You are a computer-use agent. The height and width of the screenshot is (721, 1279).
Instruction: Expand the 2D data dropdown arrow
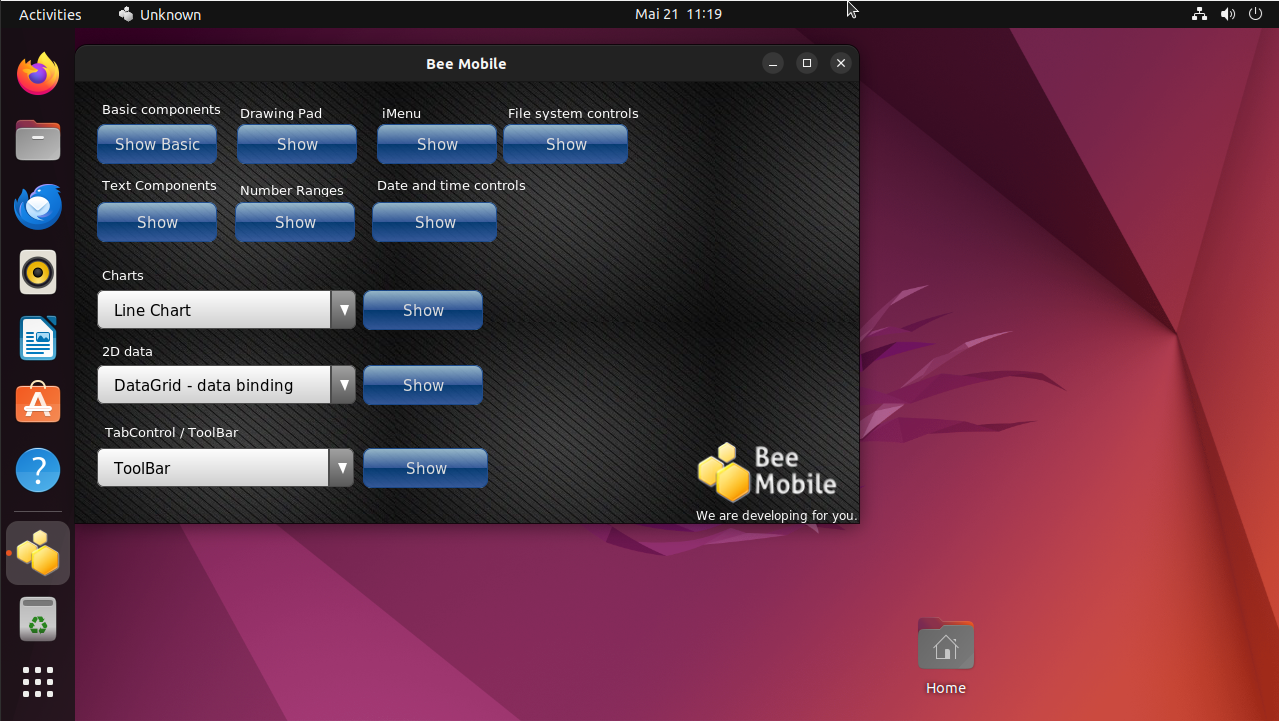pos(343,385)
